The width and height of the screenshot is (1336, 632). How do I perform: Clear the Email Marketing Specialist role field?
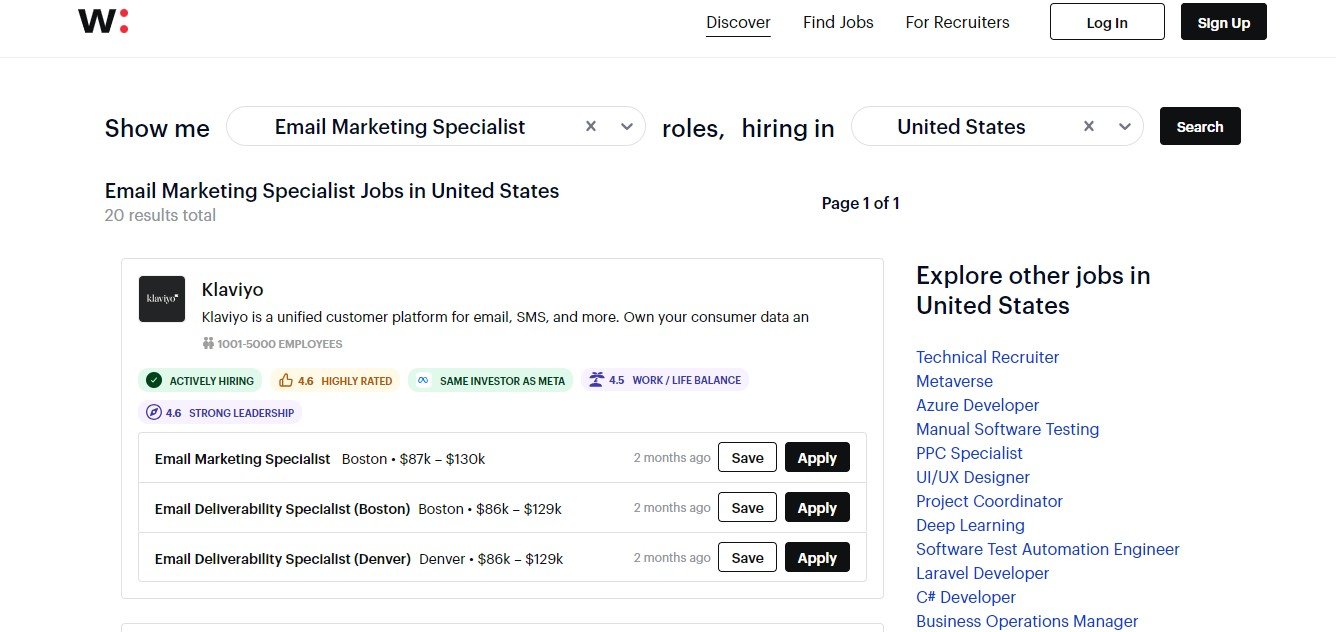(x=591, y=126)
